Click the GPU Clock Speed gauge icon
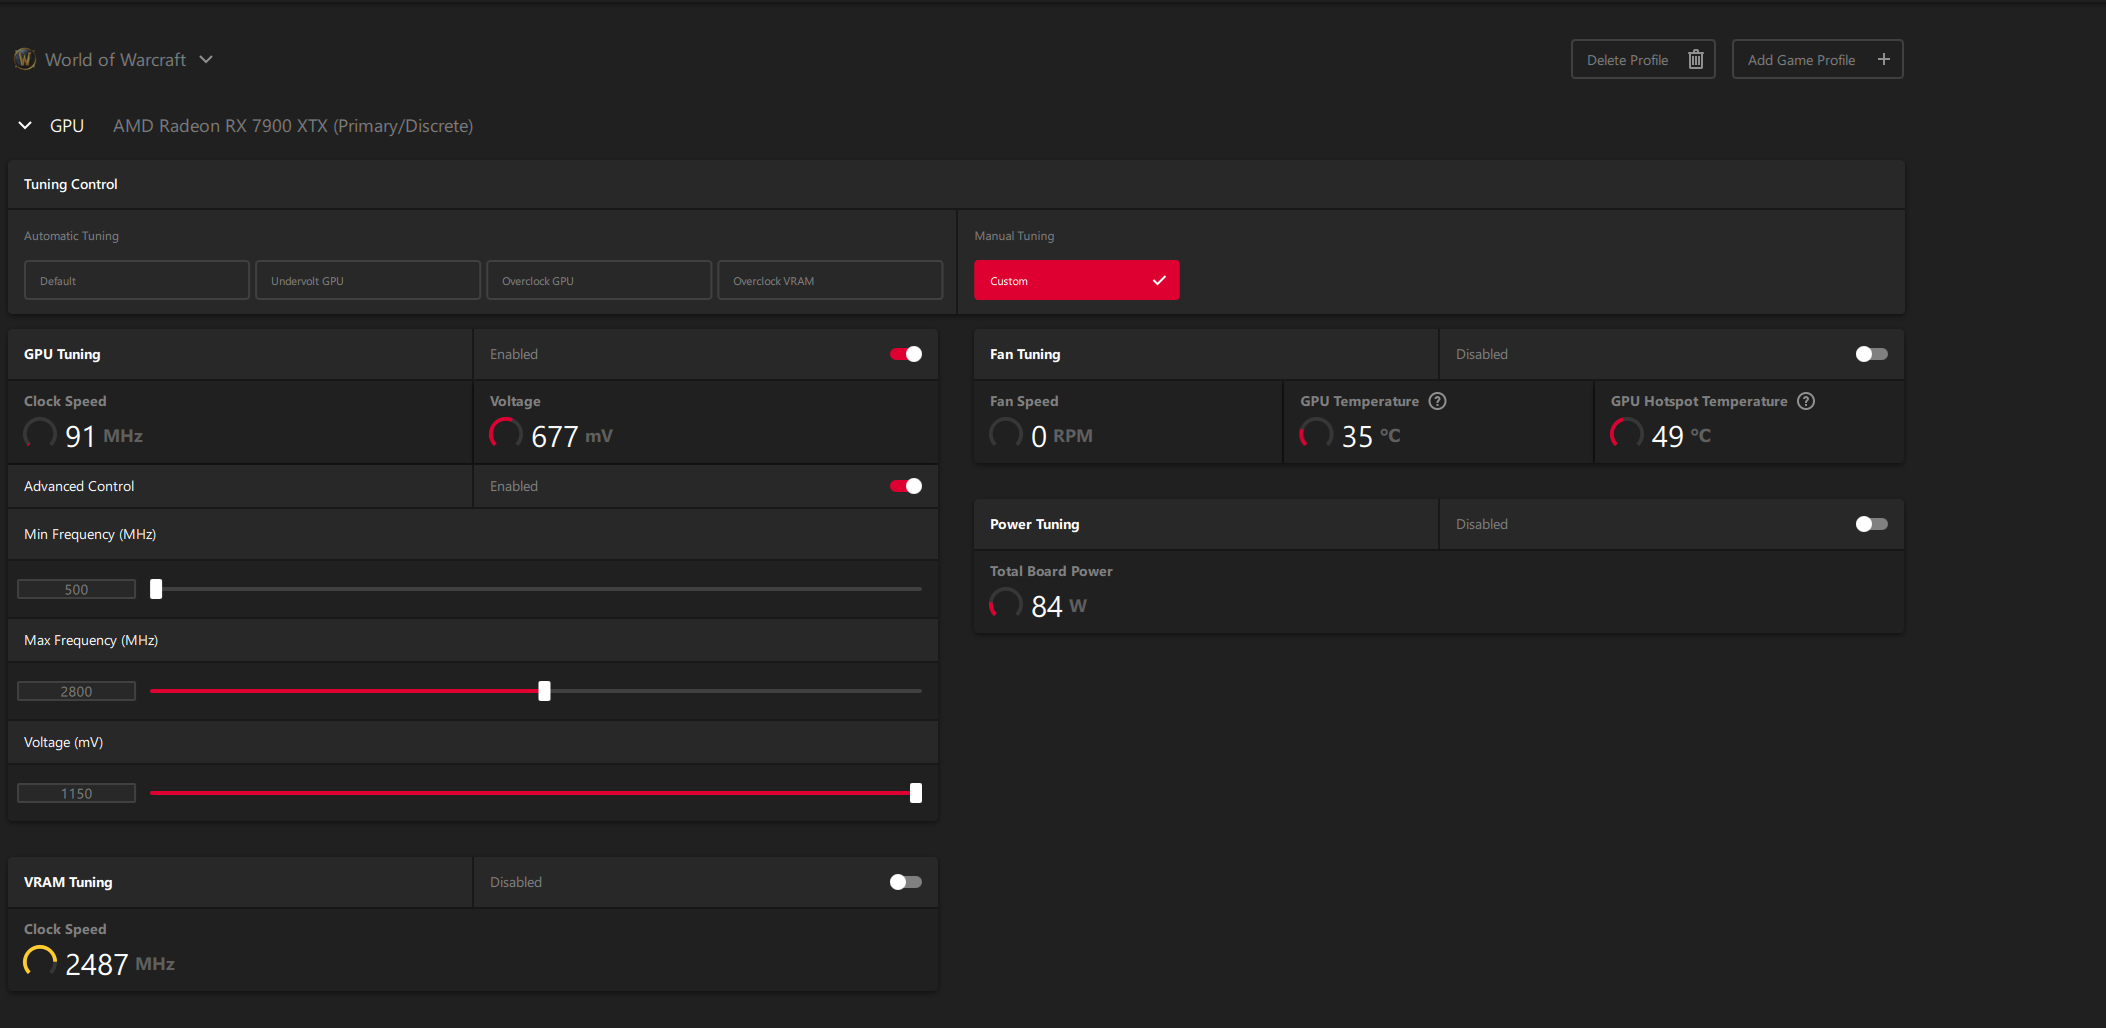Screen dimensions: 2106x1028 [40, 434]
